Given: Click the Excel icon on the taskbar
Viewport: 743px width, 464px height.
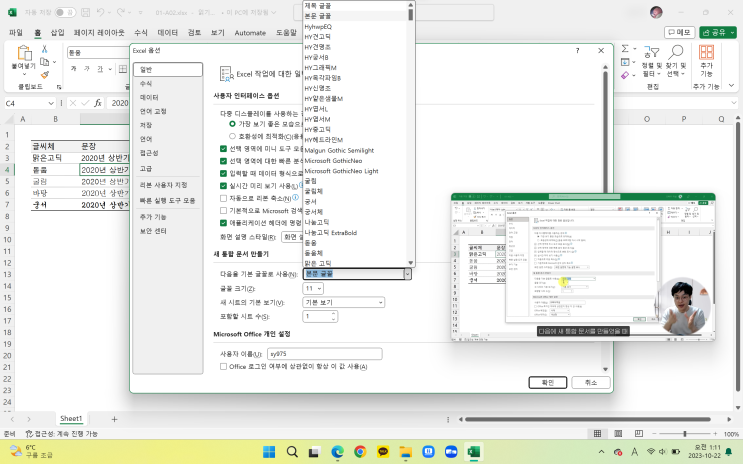Looking at the screenshot, I should point(475,452).
